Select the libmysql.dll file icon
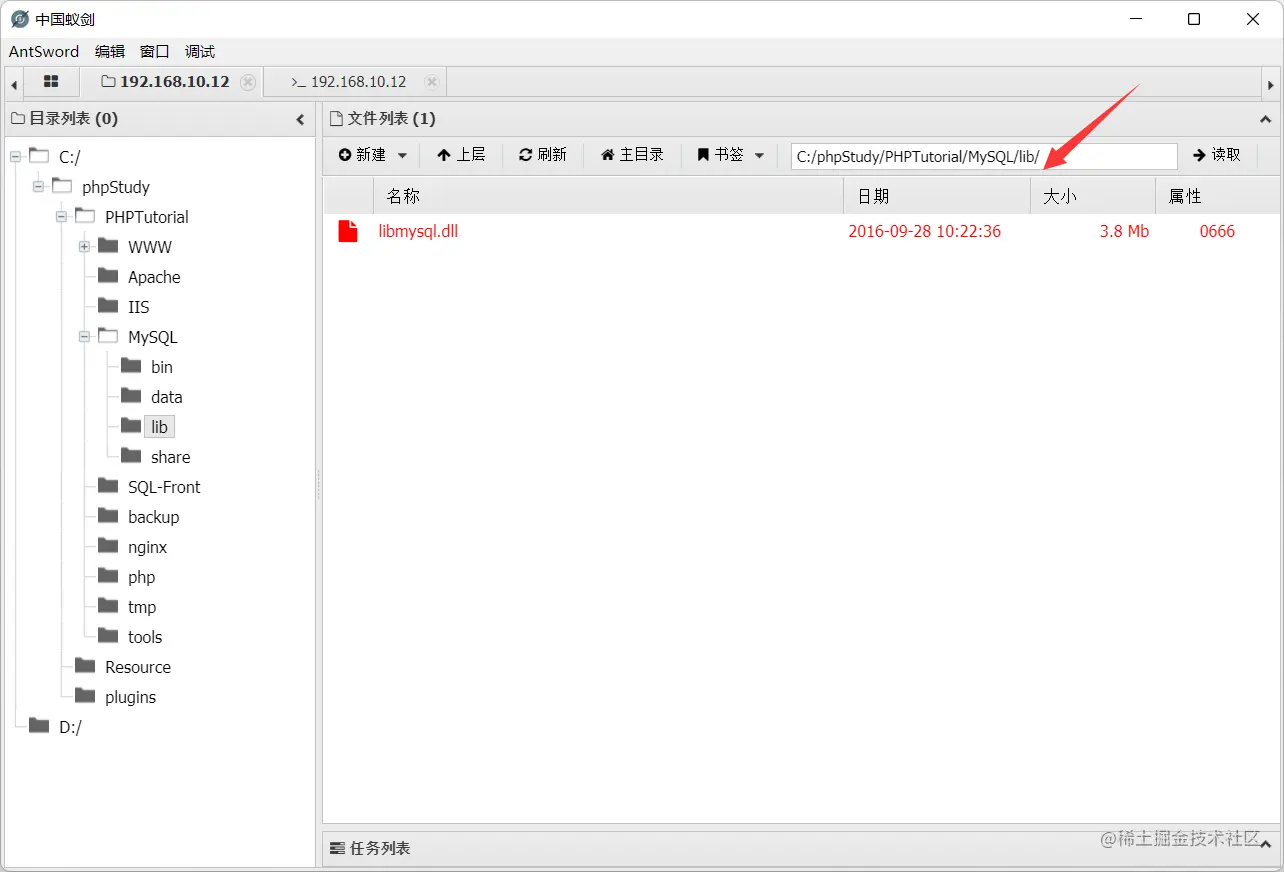Image resolution: width=1284 pixels, height=872 pixels. pos(348,231)
